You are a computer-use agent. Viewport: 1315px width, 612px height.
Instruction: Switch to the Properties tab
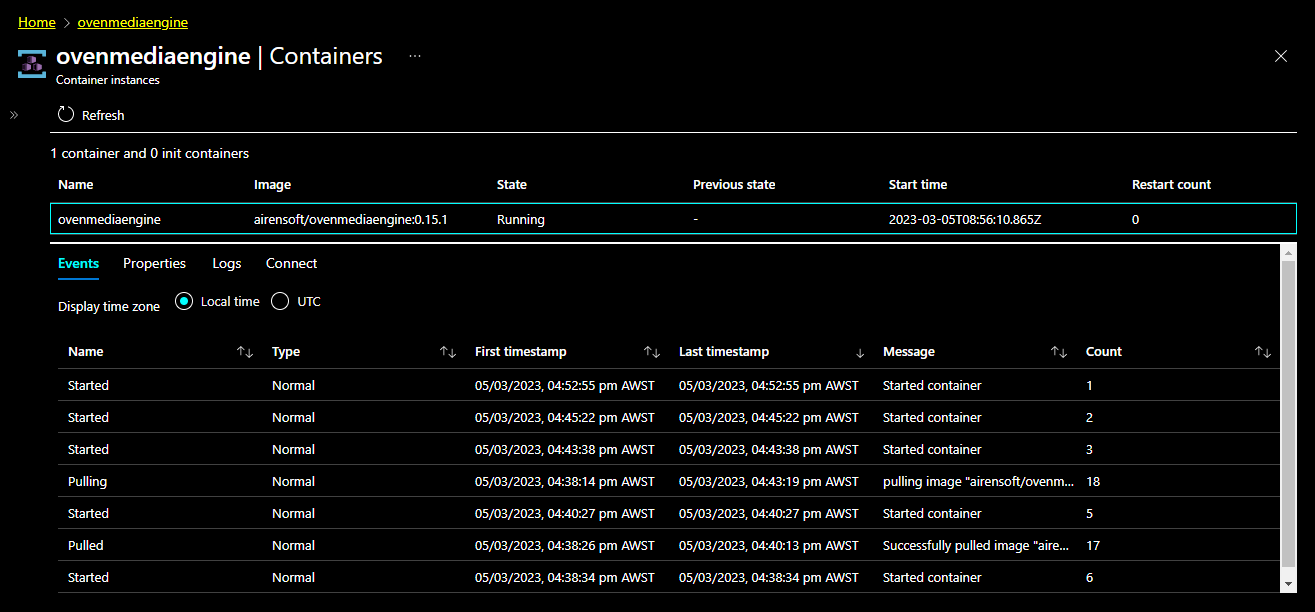154,263
